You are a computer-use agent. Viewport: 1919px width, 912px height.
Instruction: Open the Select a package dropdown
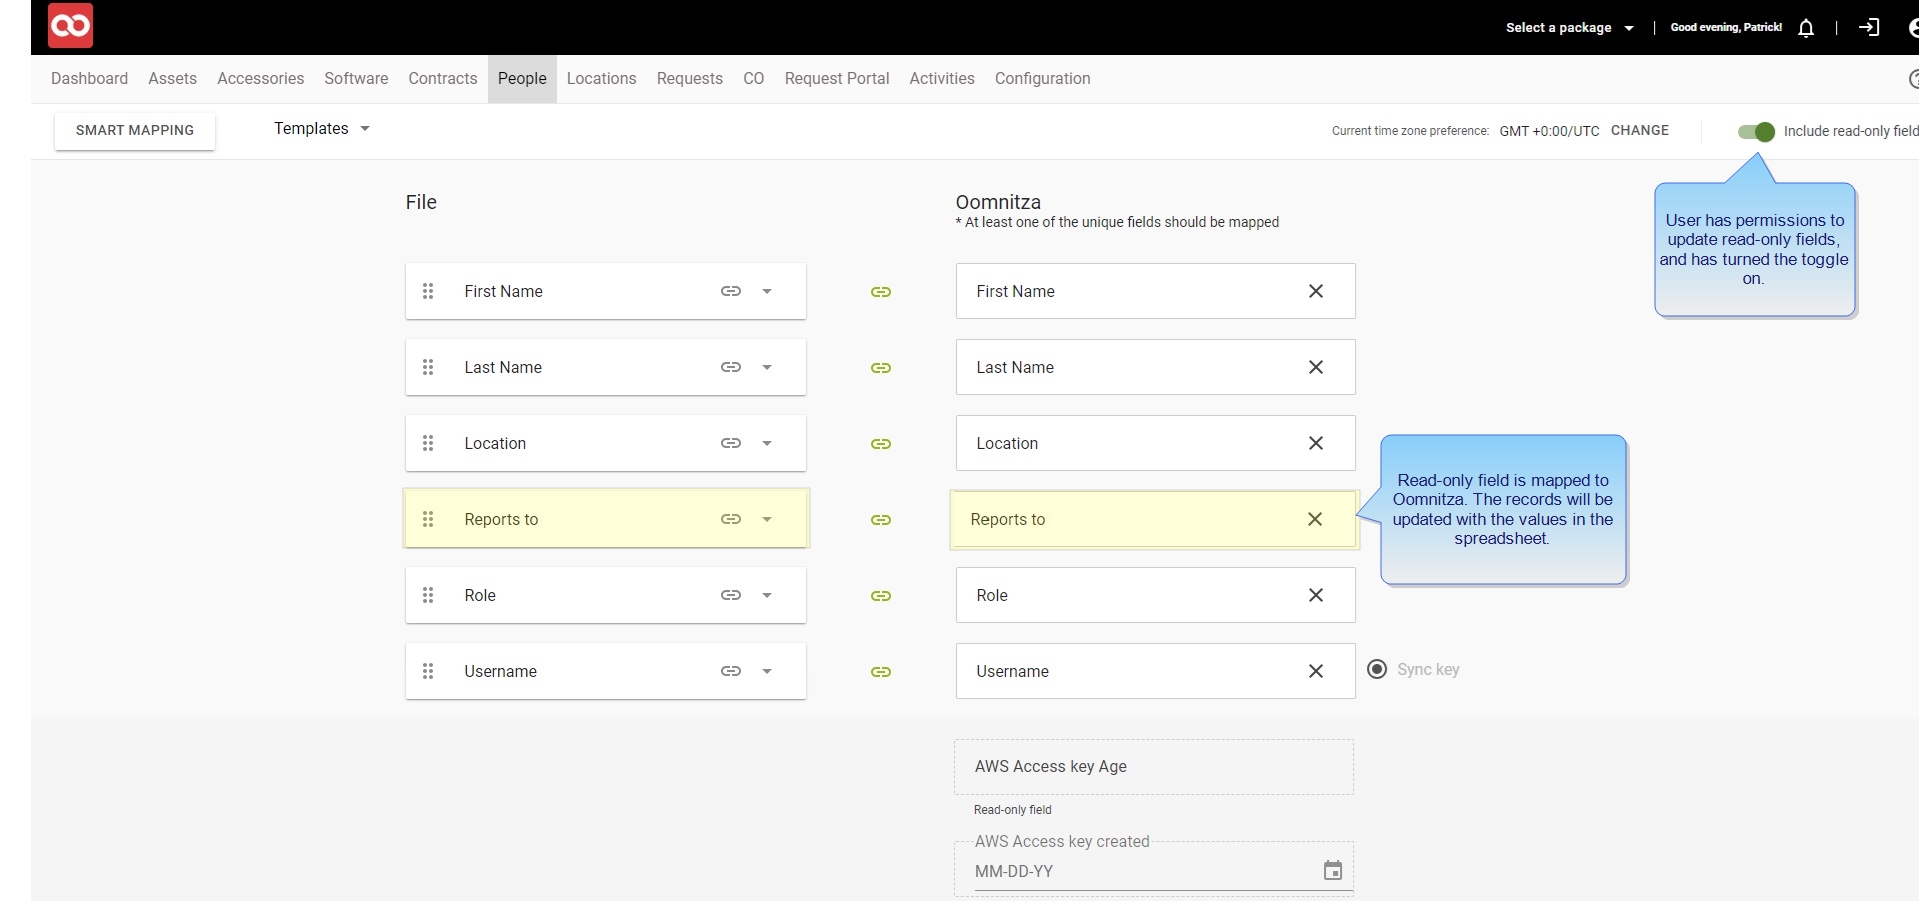(x=1569, y=28)
